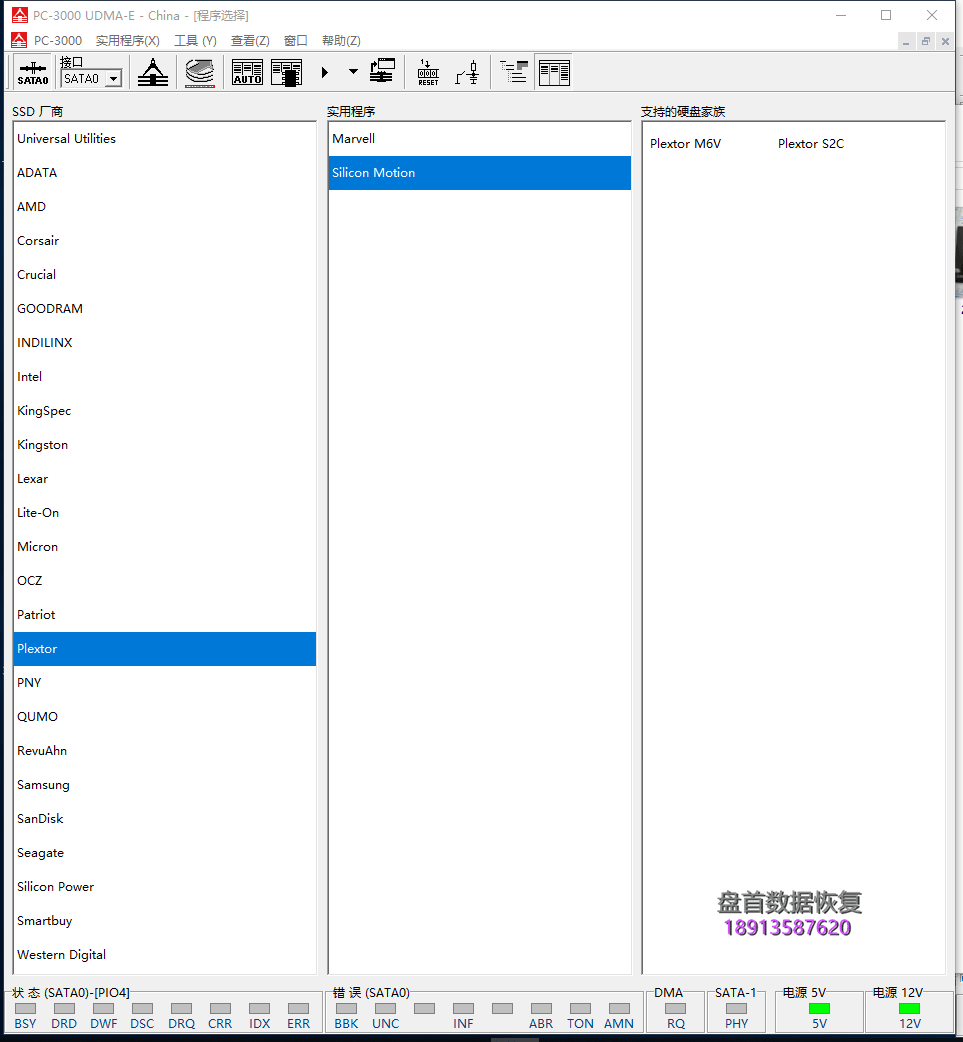Viewport: 963px width, 1042px height.
Task: Click the PC-3000 logo in menu bar
Action: [19, 41]
